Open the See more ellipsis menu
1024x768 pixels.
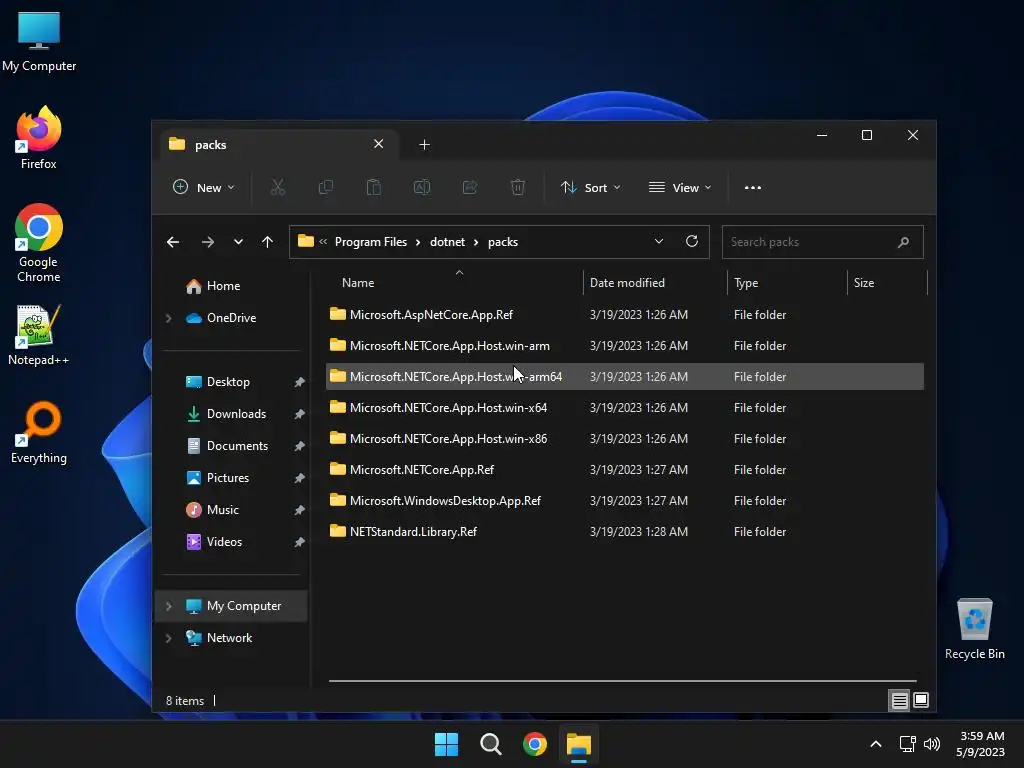coord(752,187)
